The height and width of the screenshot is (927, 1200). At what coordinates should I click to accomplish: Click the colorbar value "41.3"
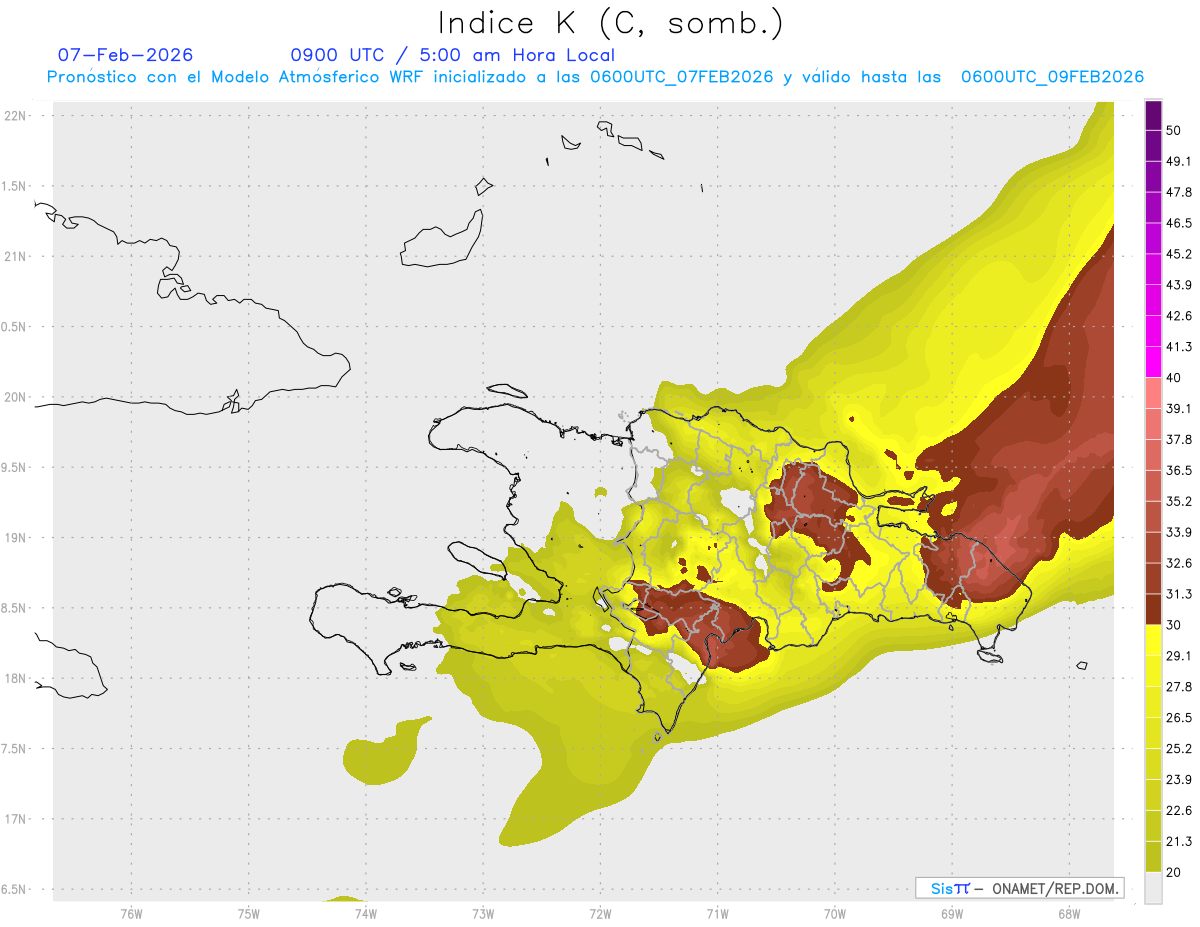(1179, 347)
